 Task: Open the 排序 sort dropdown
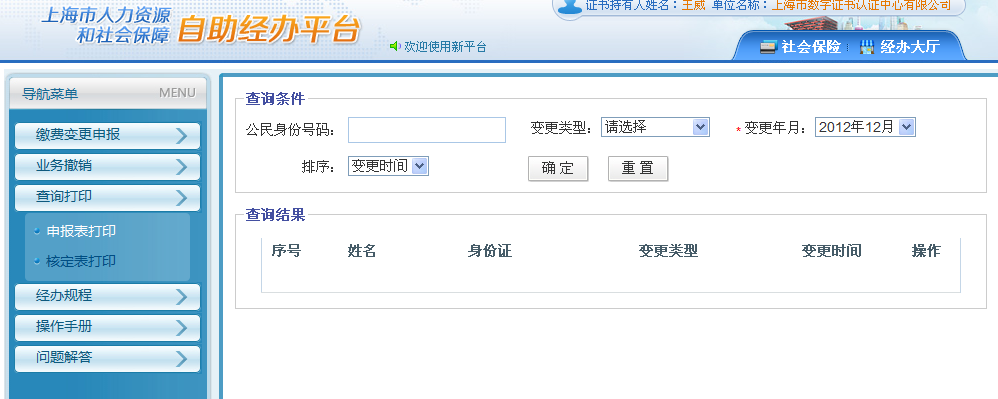tap(388, 166)
